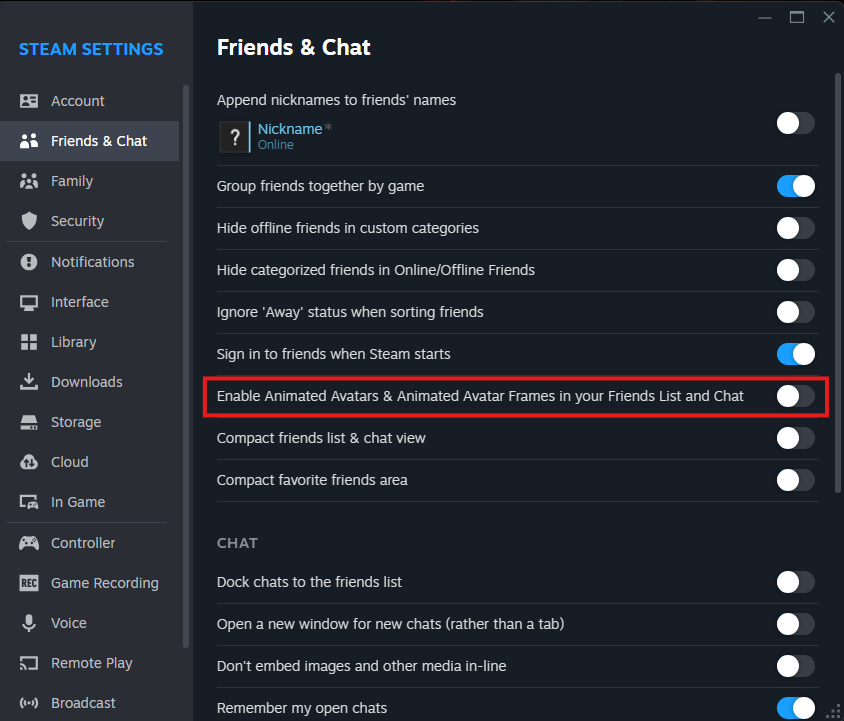
Task: Open the Downloads arrow icon
Action: coord(29,382)
